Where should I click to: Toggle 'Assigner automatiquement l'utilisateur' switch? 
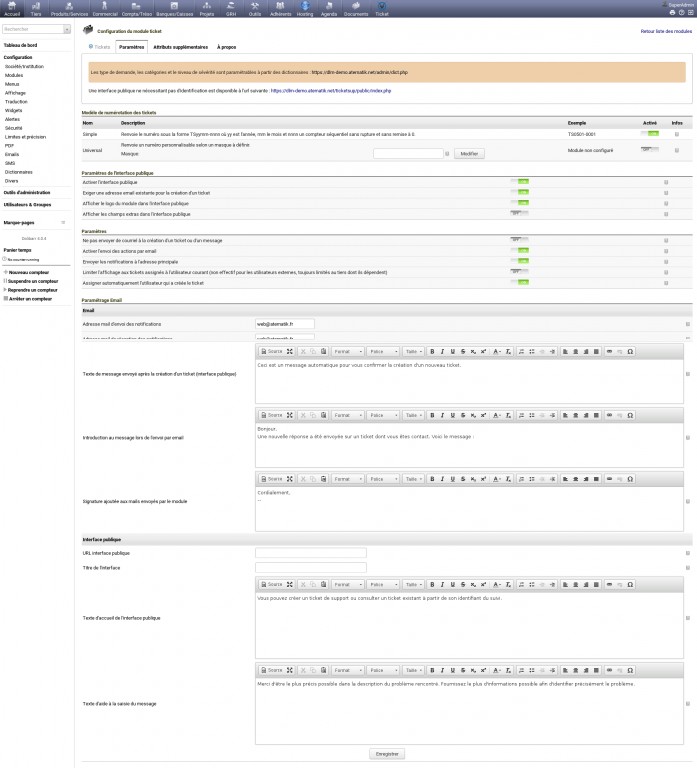coord(519,283)
